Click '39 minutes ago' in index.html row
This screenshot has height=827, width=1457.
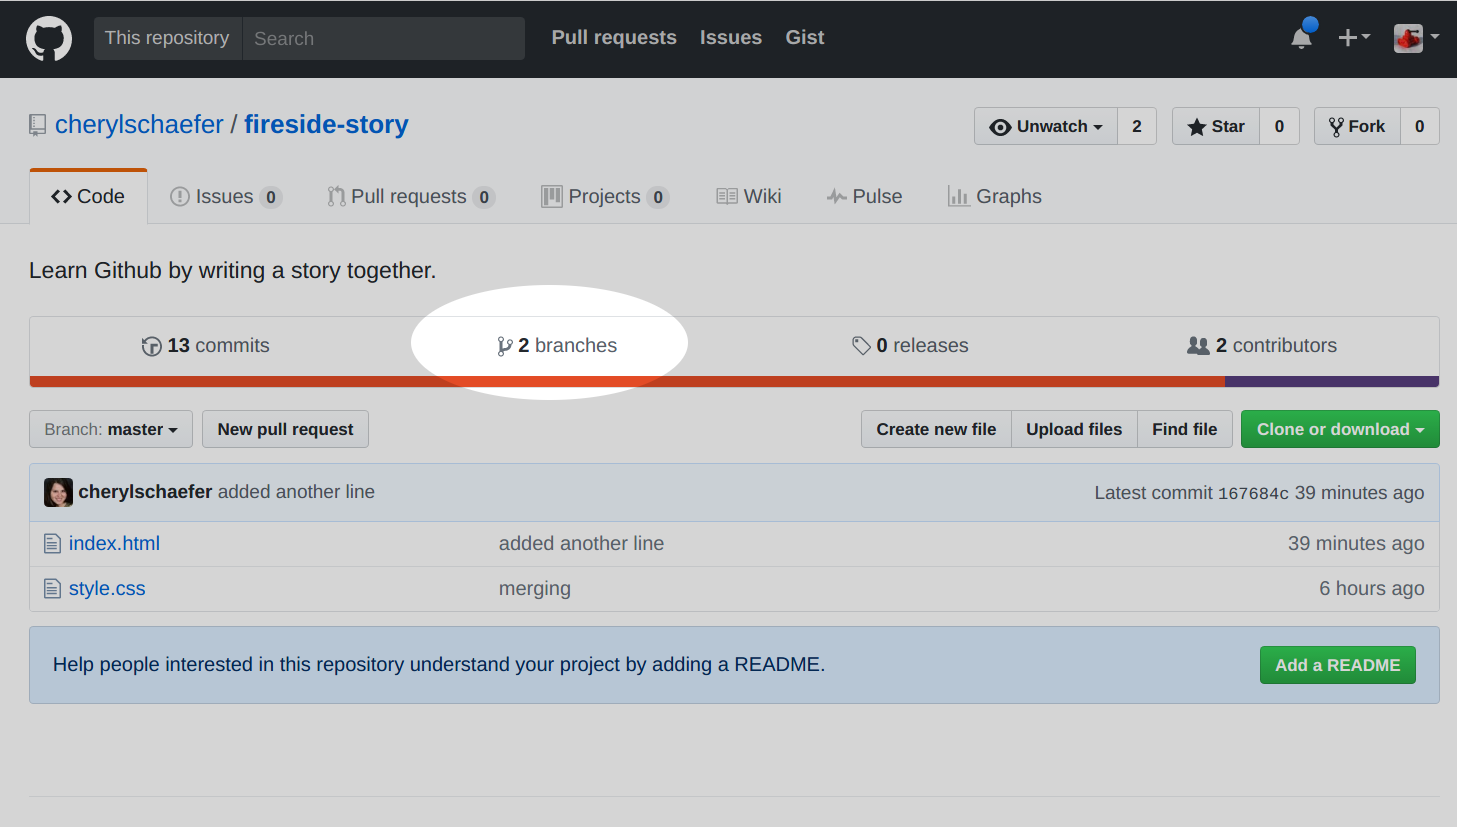(x=1356, y=544)
